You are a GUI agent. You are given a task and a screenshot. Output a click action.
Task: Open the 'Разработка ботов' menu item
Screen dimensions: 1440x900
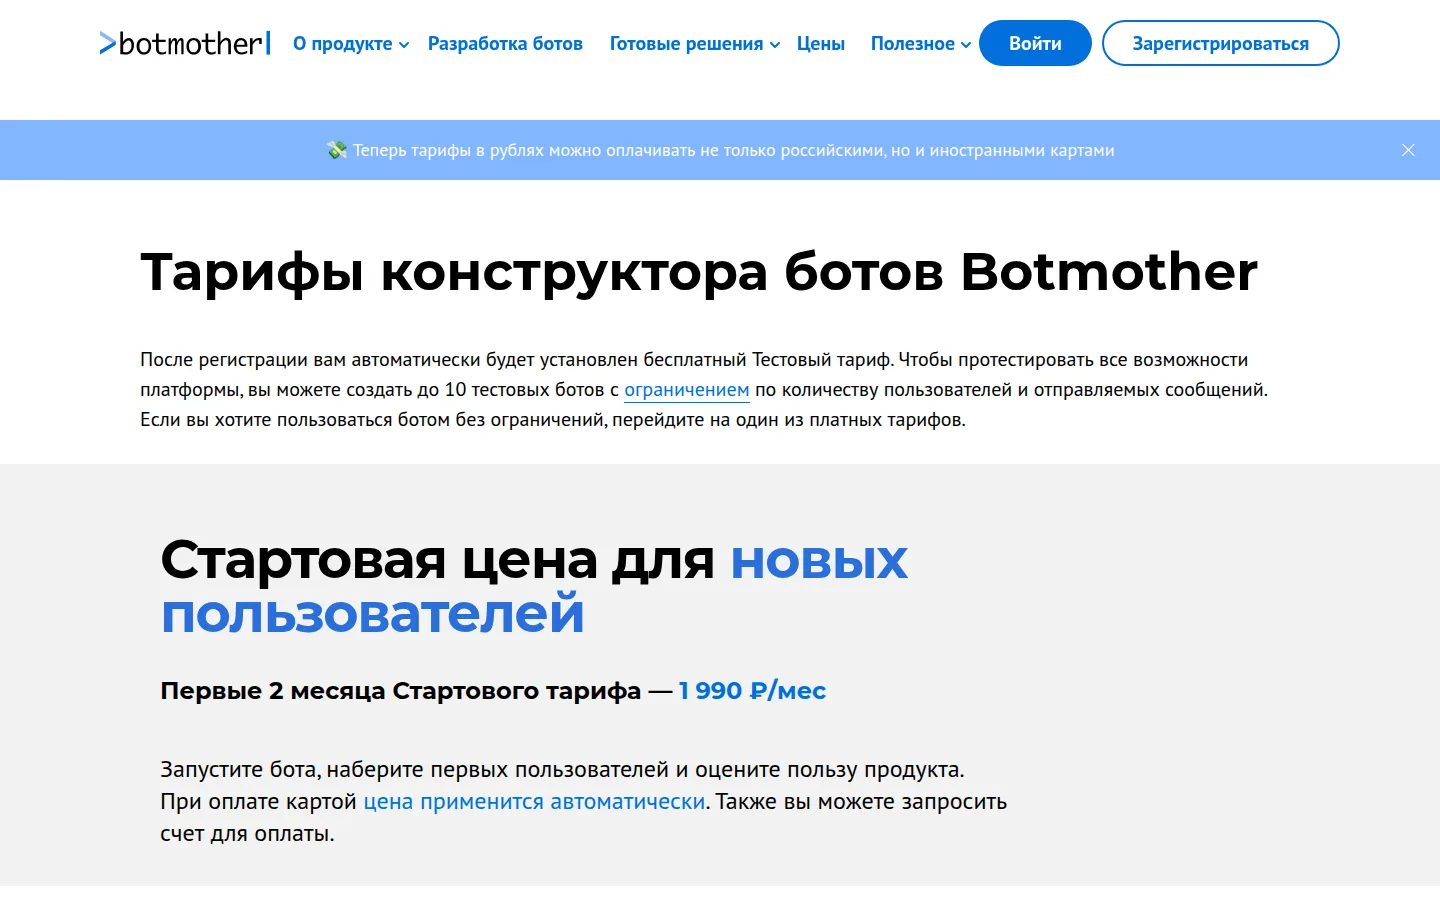[505, 44]
